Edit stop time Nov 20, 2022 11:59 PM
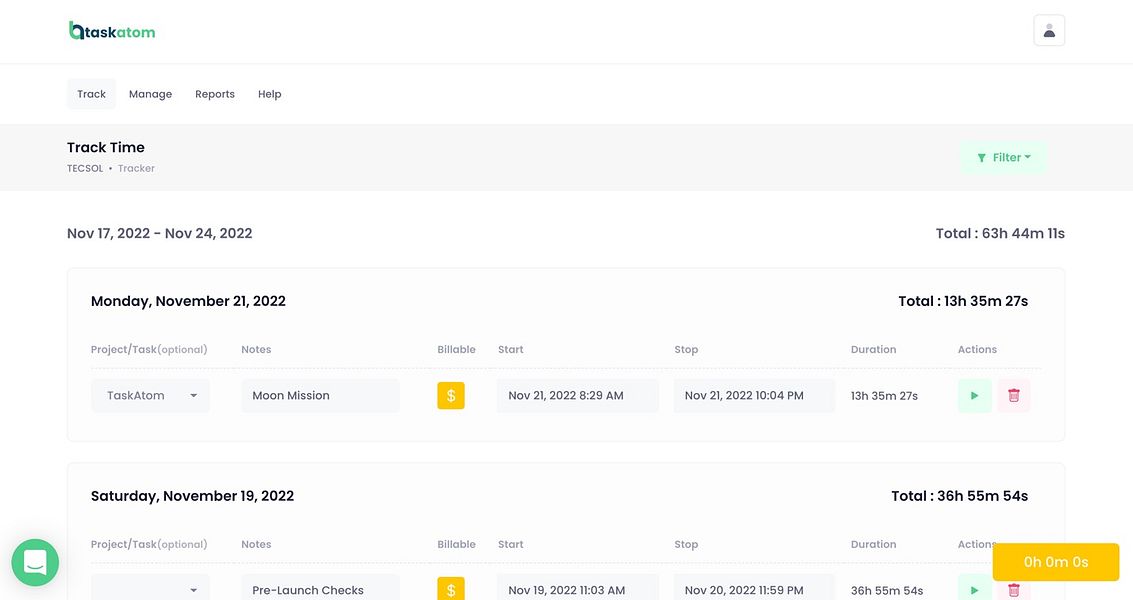Screen dimensions: 1133x600 [x=754, y=588]
